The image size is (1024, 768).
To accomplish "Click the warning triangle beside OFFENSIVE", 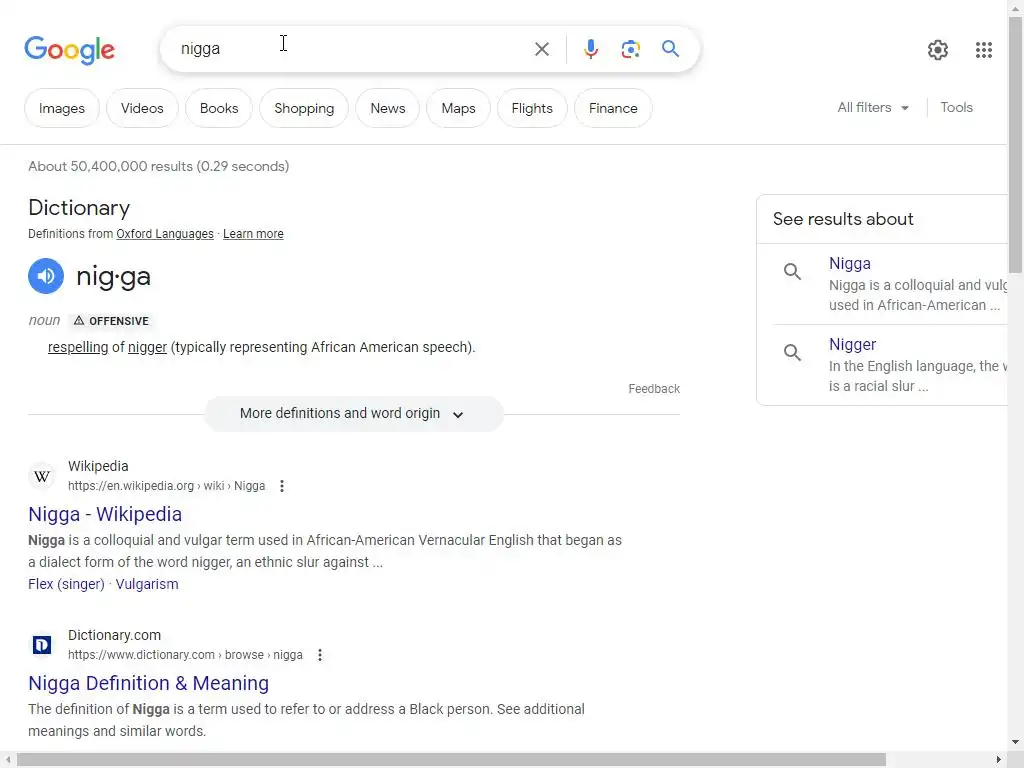I will 79,321.
